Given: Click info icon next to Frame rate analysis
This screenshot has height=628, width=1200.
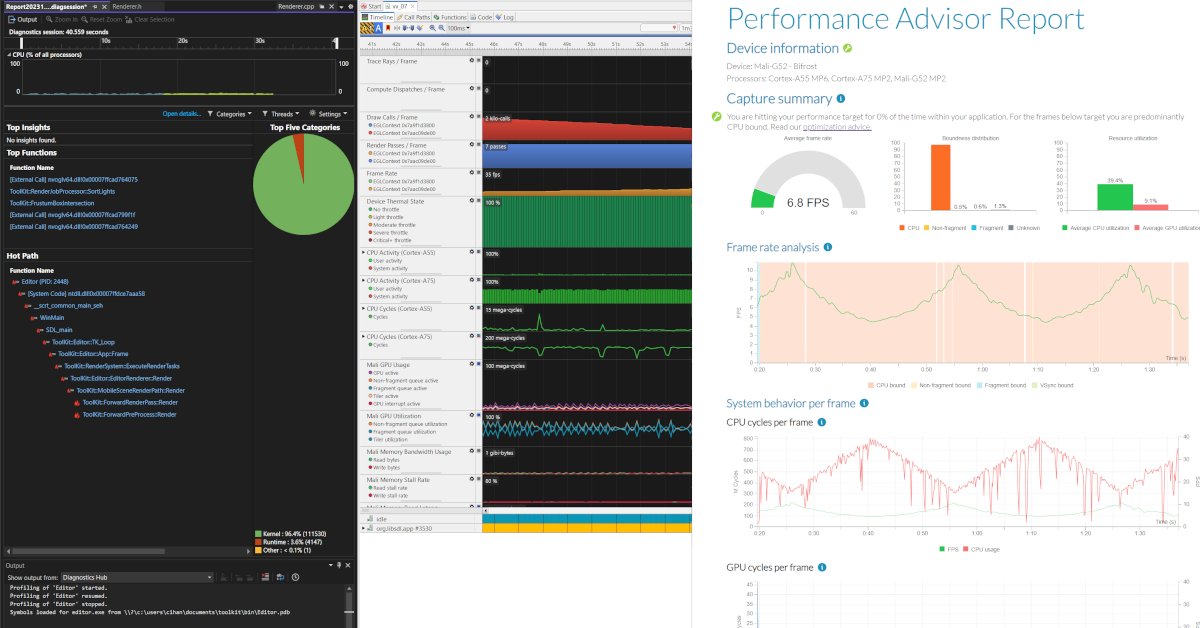Looking at the screenshot, I should coord(828,247).
